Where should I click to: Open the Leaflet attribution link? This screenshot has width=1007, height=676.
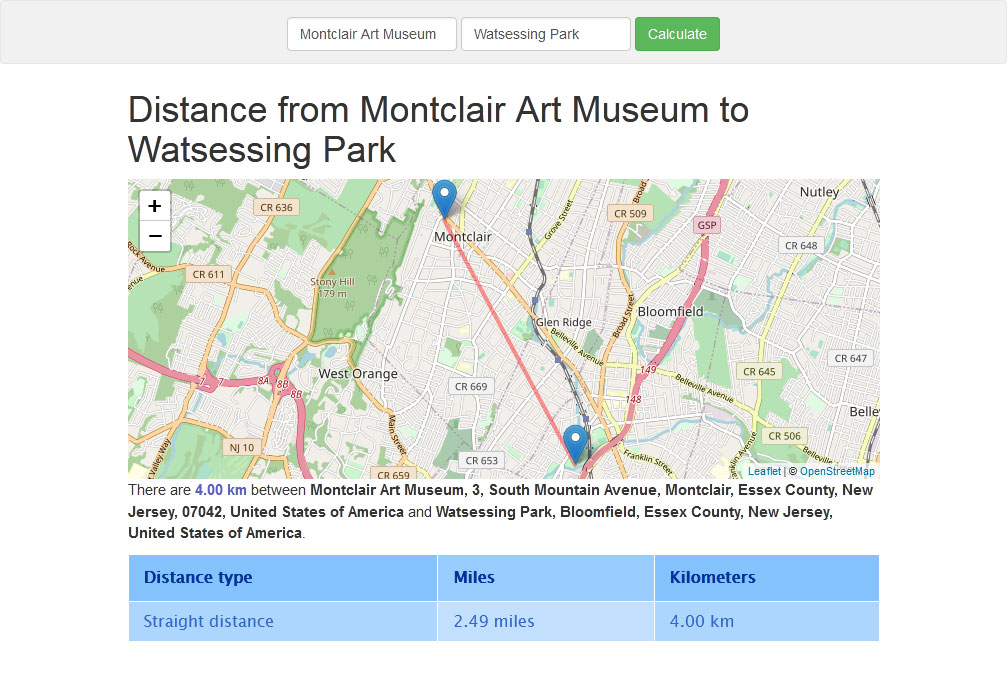(x=764, y=471)
